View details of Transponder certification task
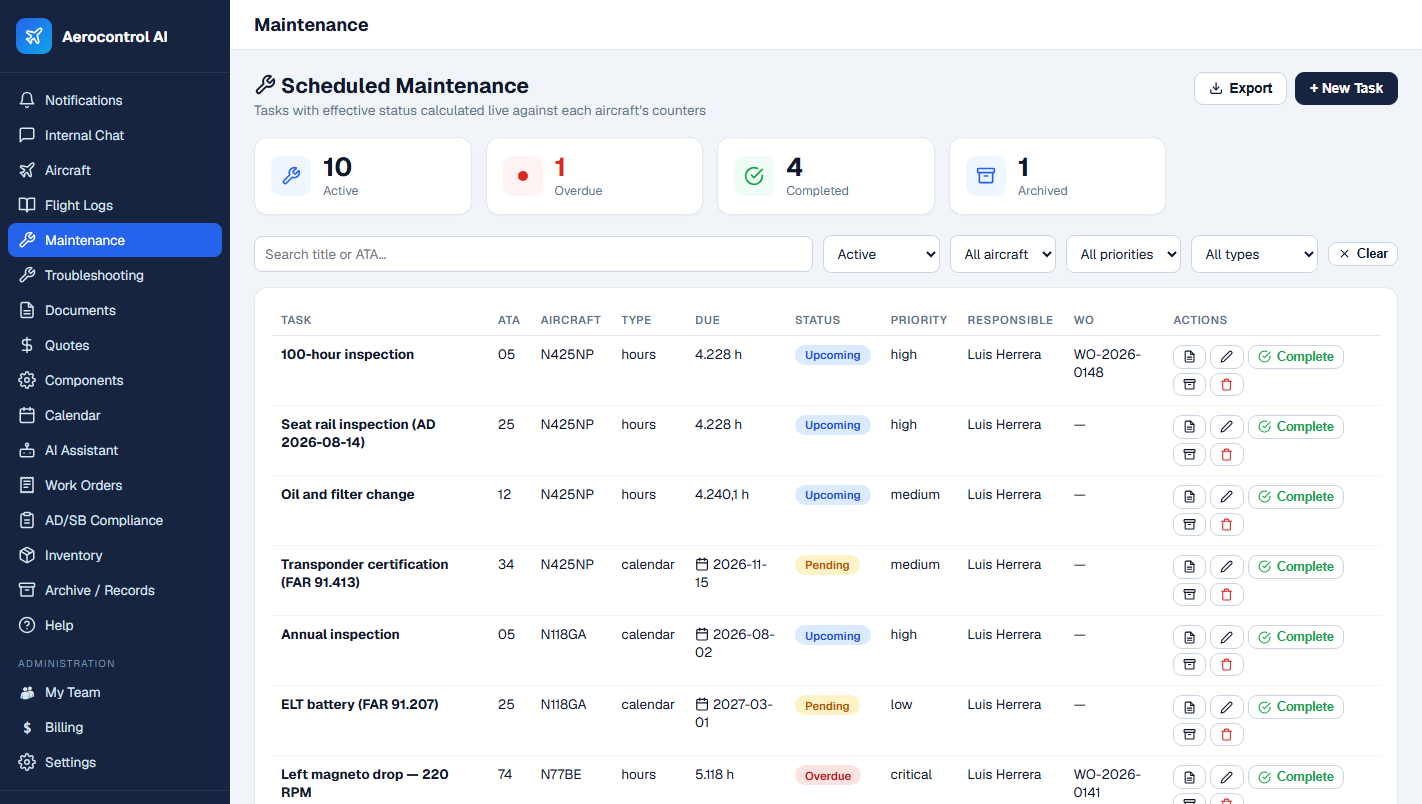Screen dimensions: 1422x804 1189,567
